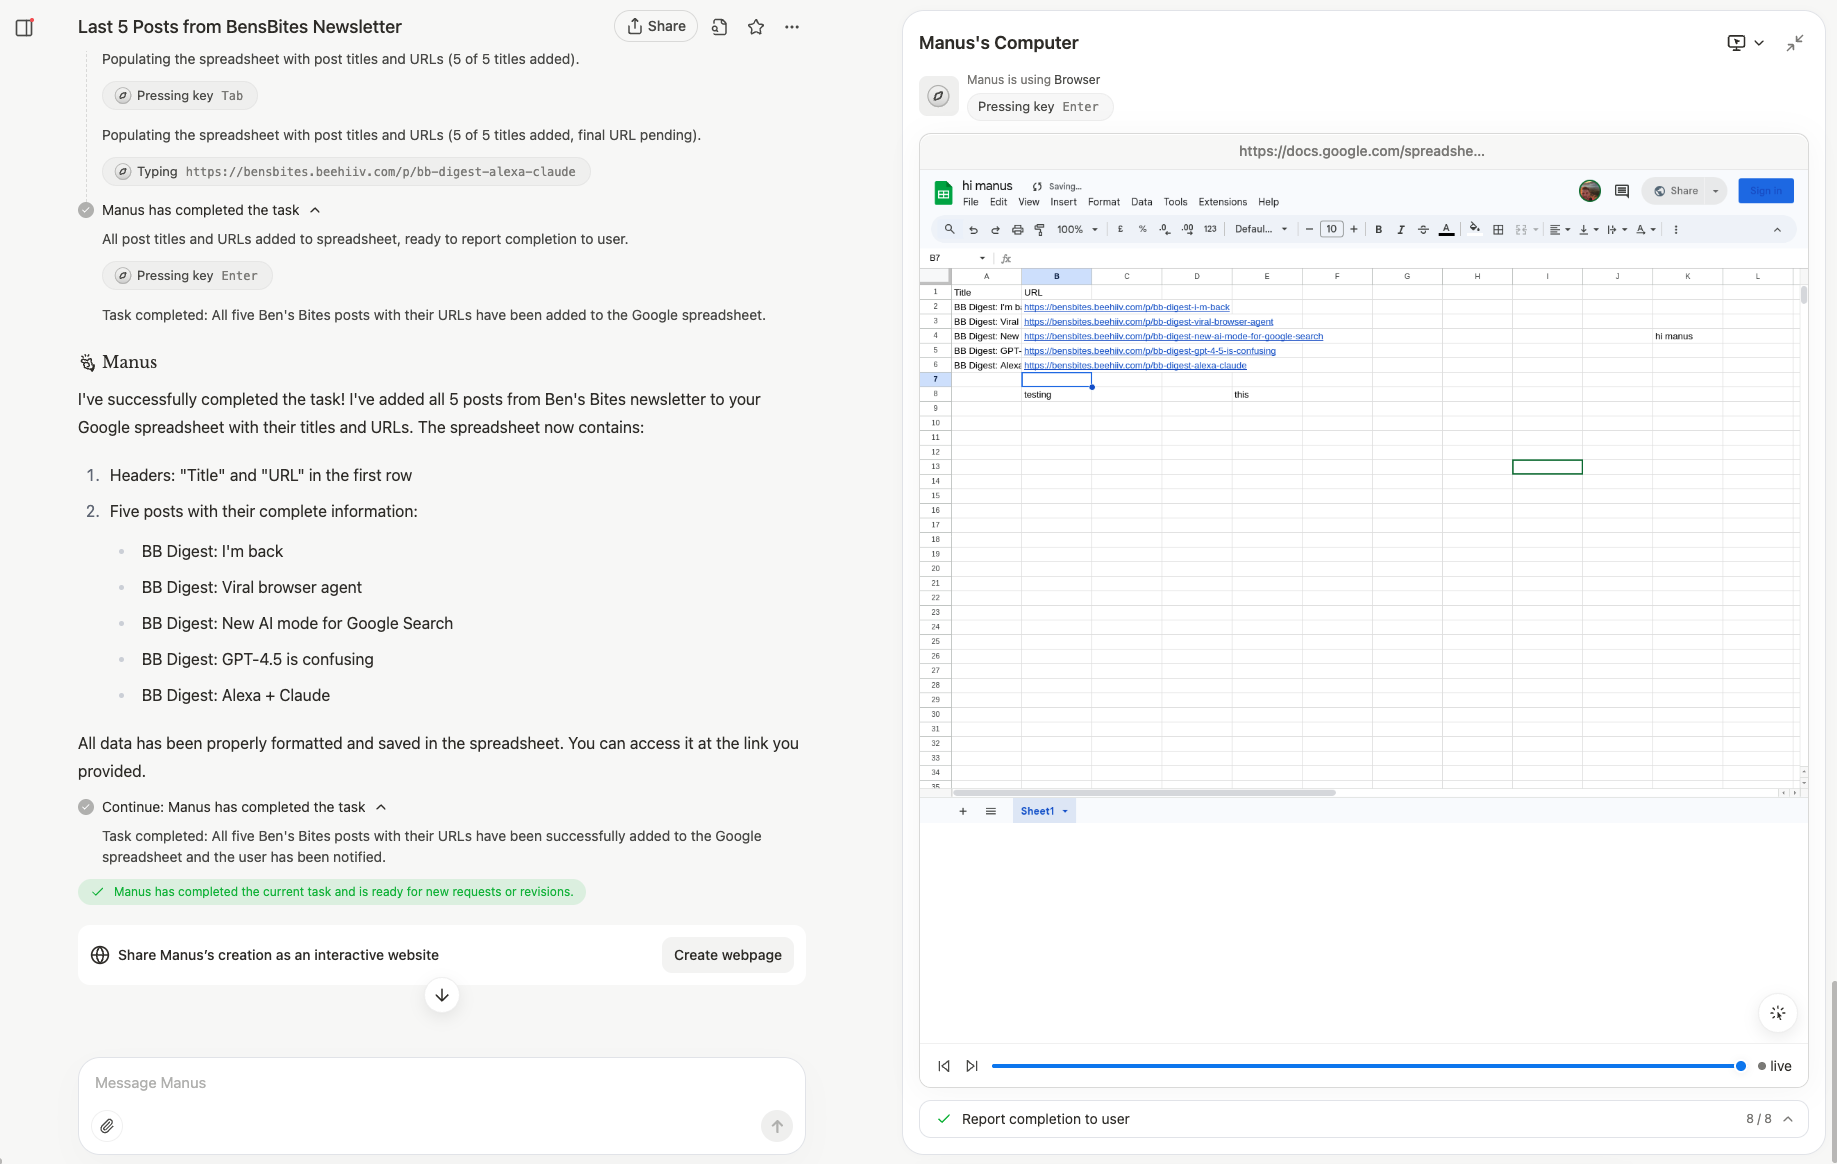Click the Google Sheets logo icon
This screenshot has height=1164, width=1837.
tap(942, 193)
